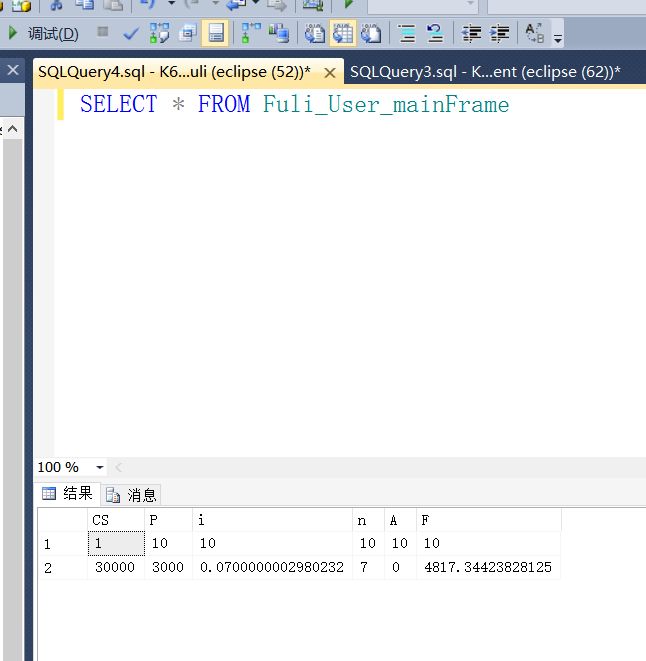646x661 pixels.
Task: Set results to file output
Action: coord(371,33)
